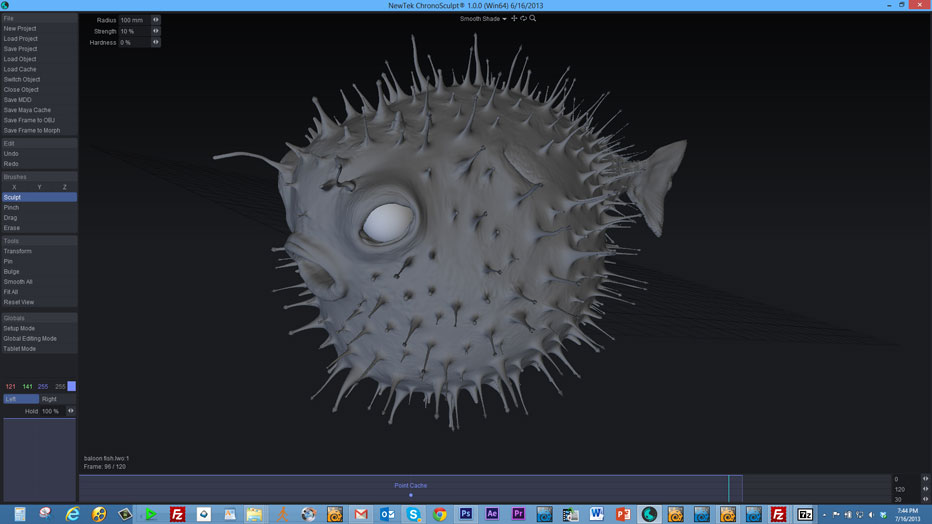Click the Hold value slider arrows
Image resolution: width=932 pixels, height=524 pixels.
point(70,411)
